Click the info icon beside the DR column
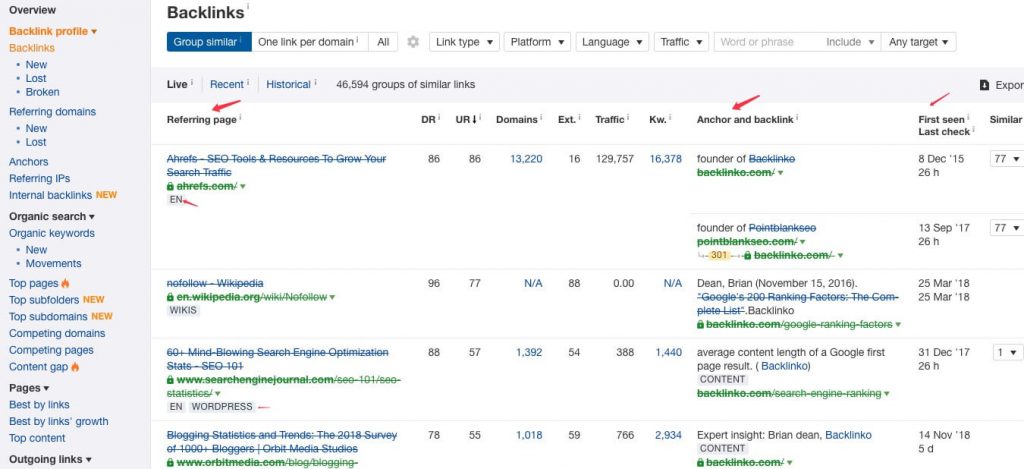This screenshot has width=1024, height=469. click(439, 118)
